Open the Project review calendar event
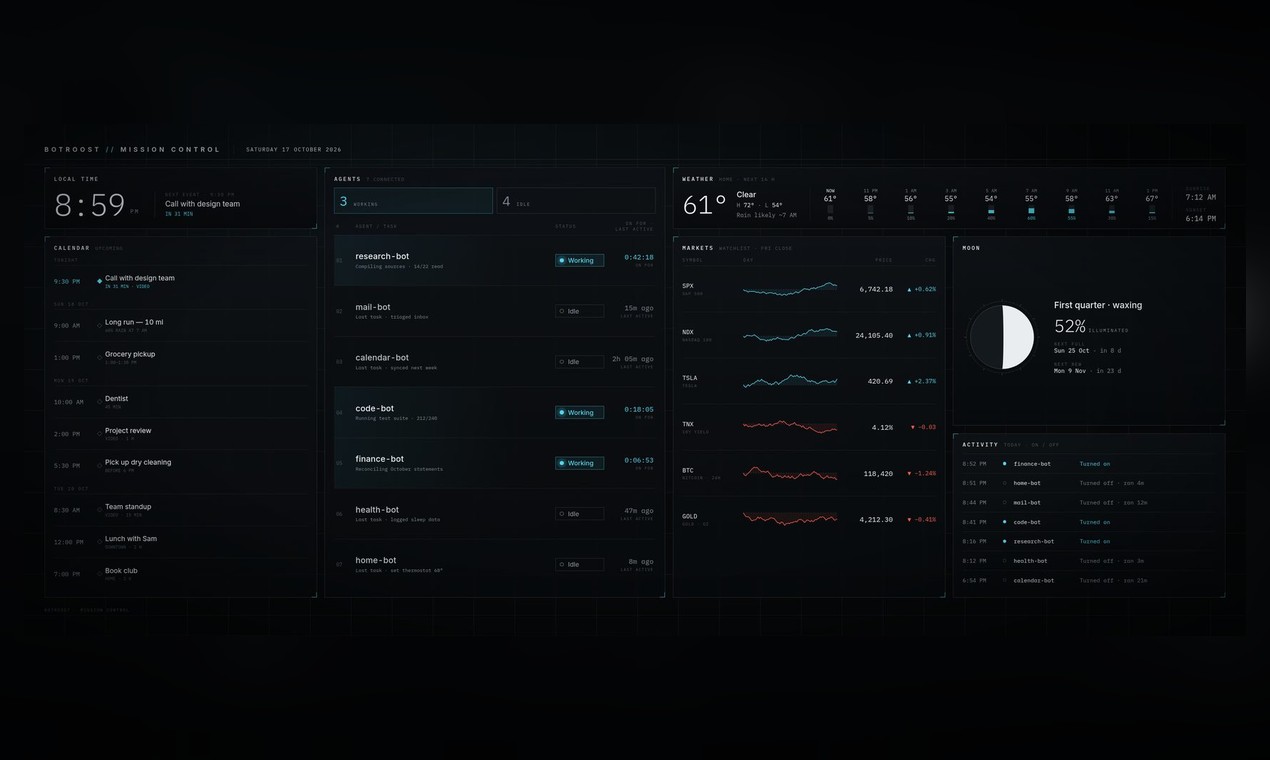Screen dimensions: 1270x760 coord(181,433)
